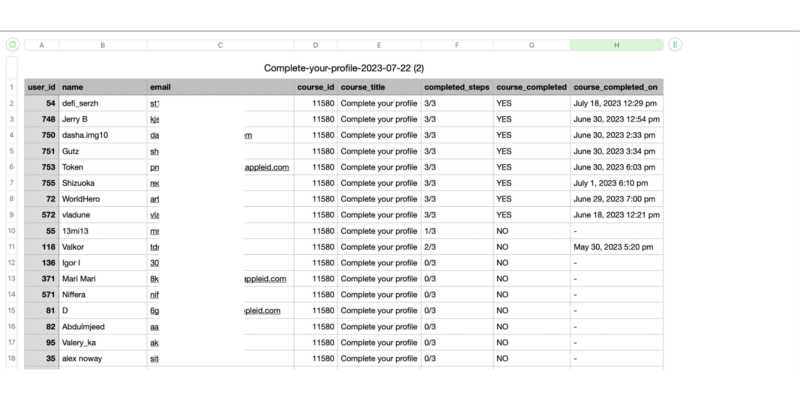Select the name cell containing WorldHero
This screenshot has height=400, width=800.
coord(102,199)
